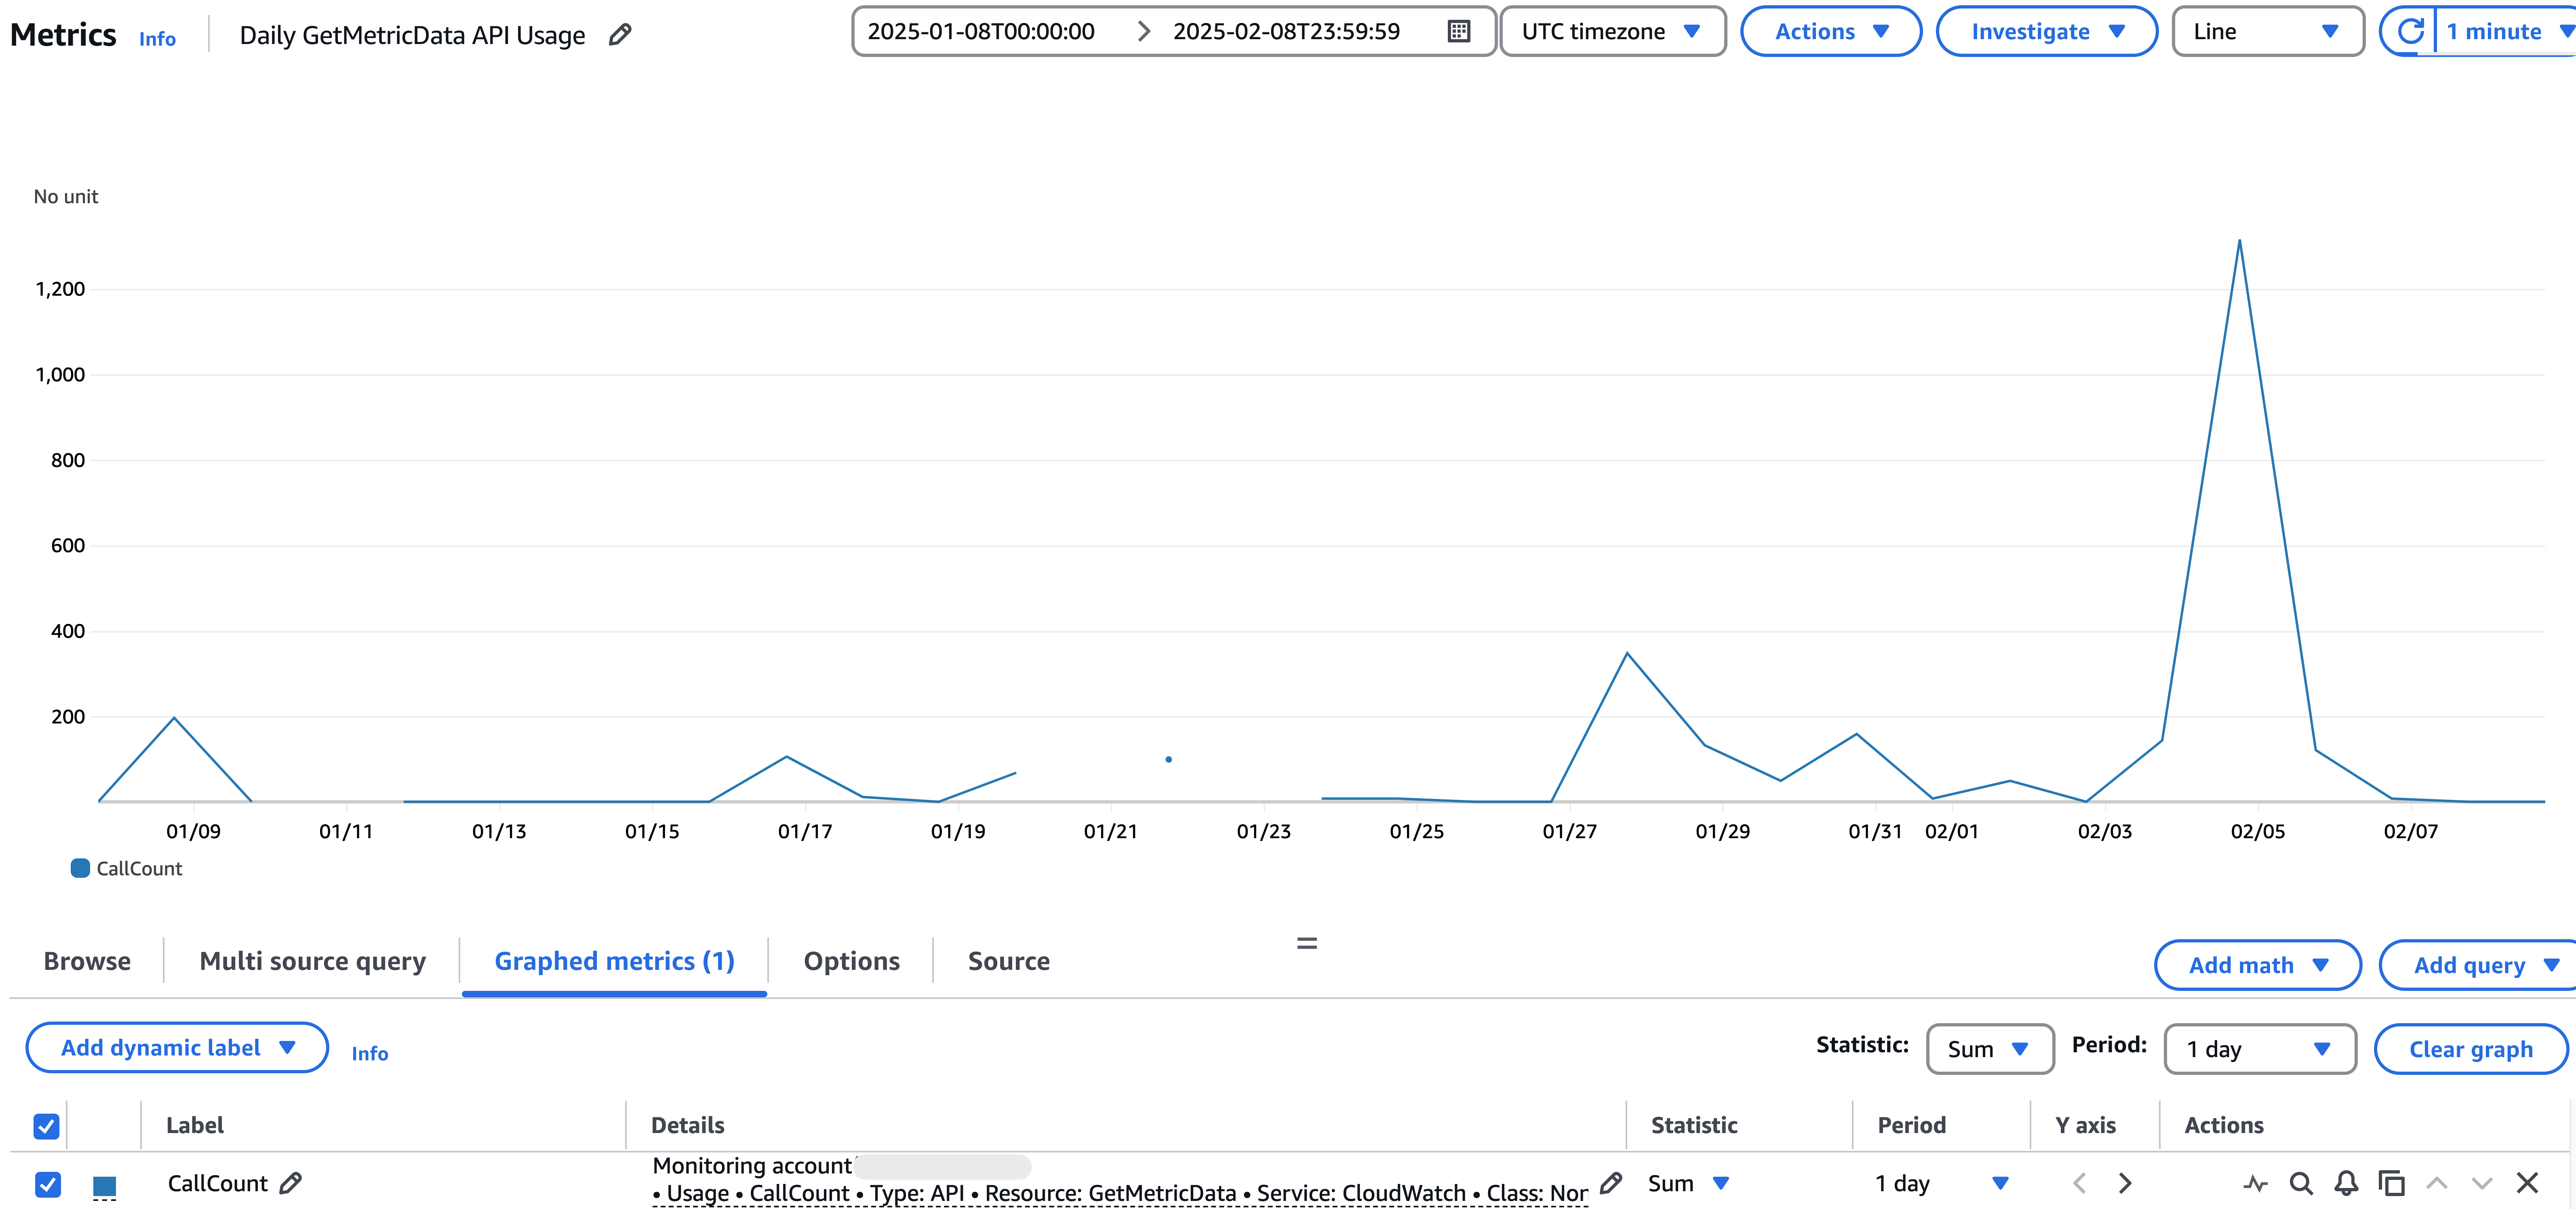The image size is (2576, 1209).
Task: Open the UTC timezone dropdown
Action: (1611, 32)
